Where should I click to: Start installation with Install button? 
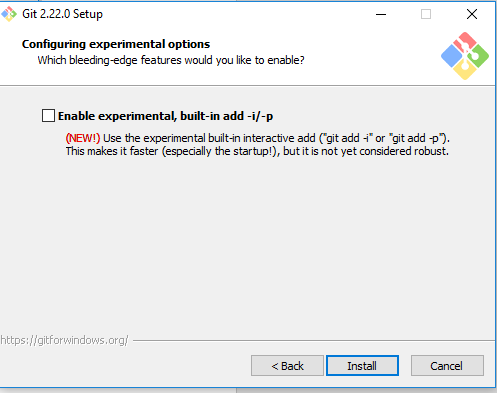pyautogui.click(x=362, y=366)
